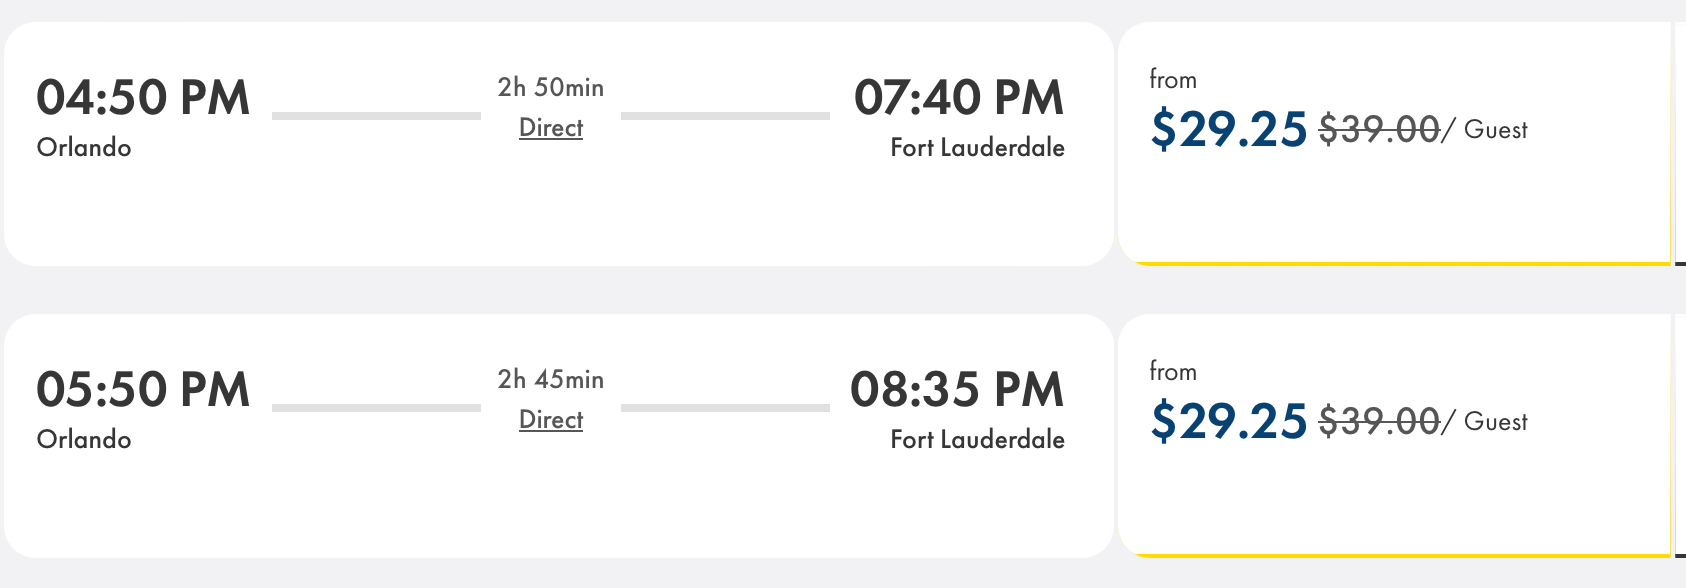Click the 08:35 PM arrival time
Viewport: 1686px width, 588px height.
pyautogui.click(x=957, y=390)
